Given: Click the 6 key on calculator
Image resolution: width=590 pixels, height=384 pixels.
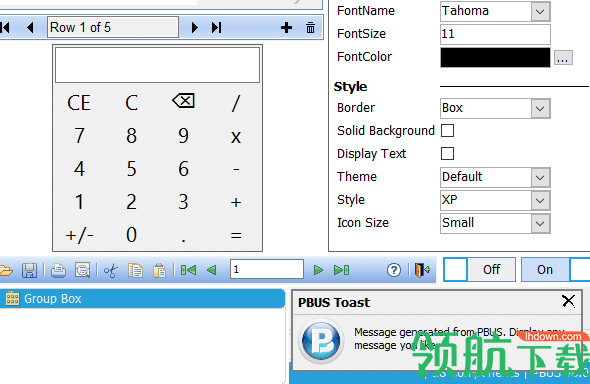Looking at the screenshot, I should point(183,169).
